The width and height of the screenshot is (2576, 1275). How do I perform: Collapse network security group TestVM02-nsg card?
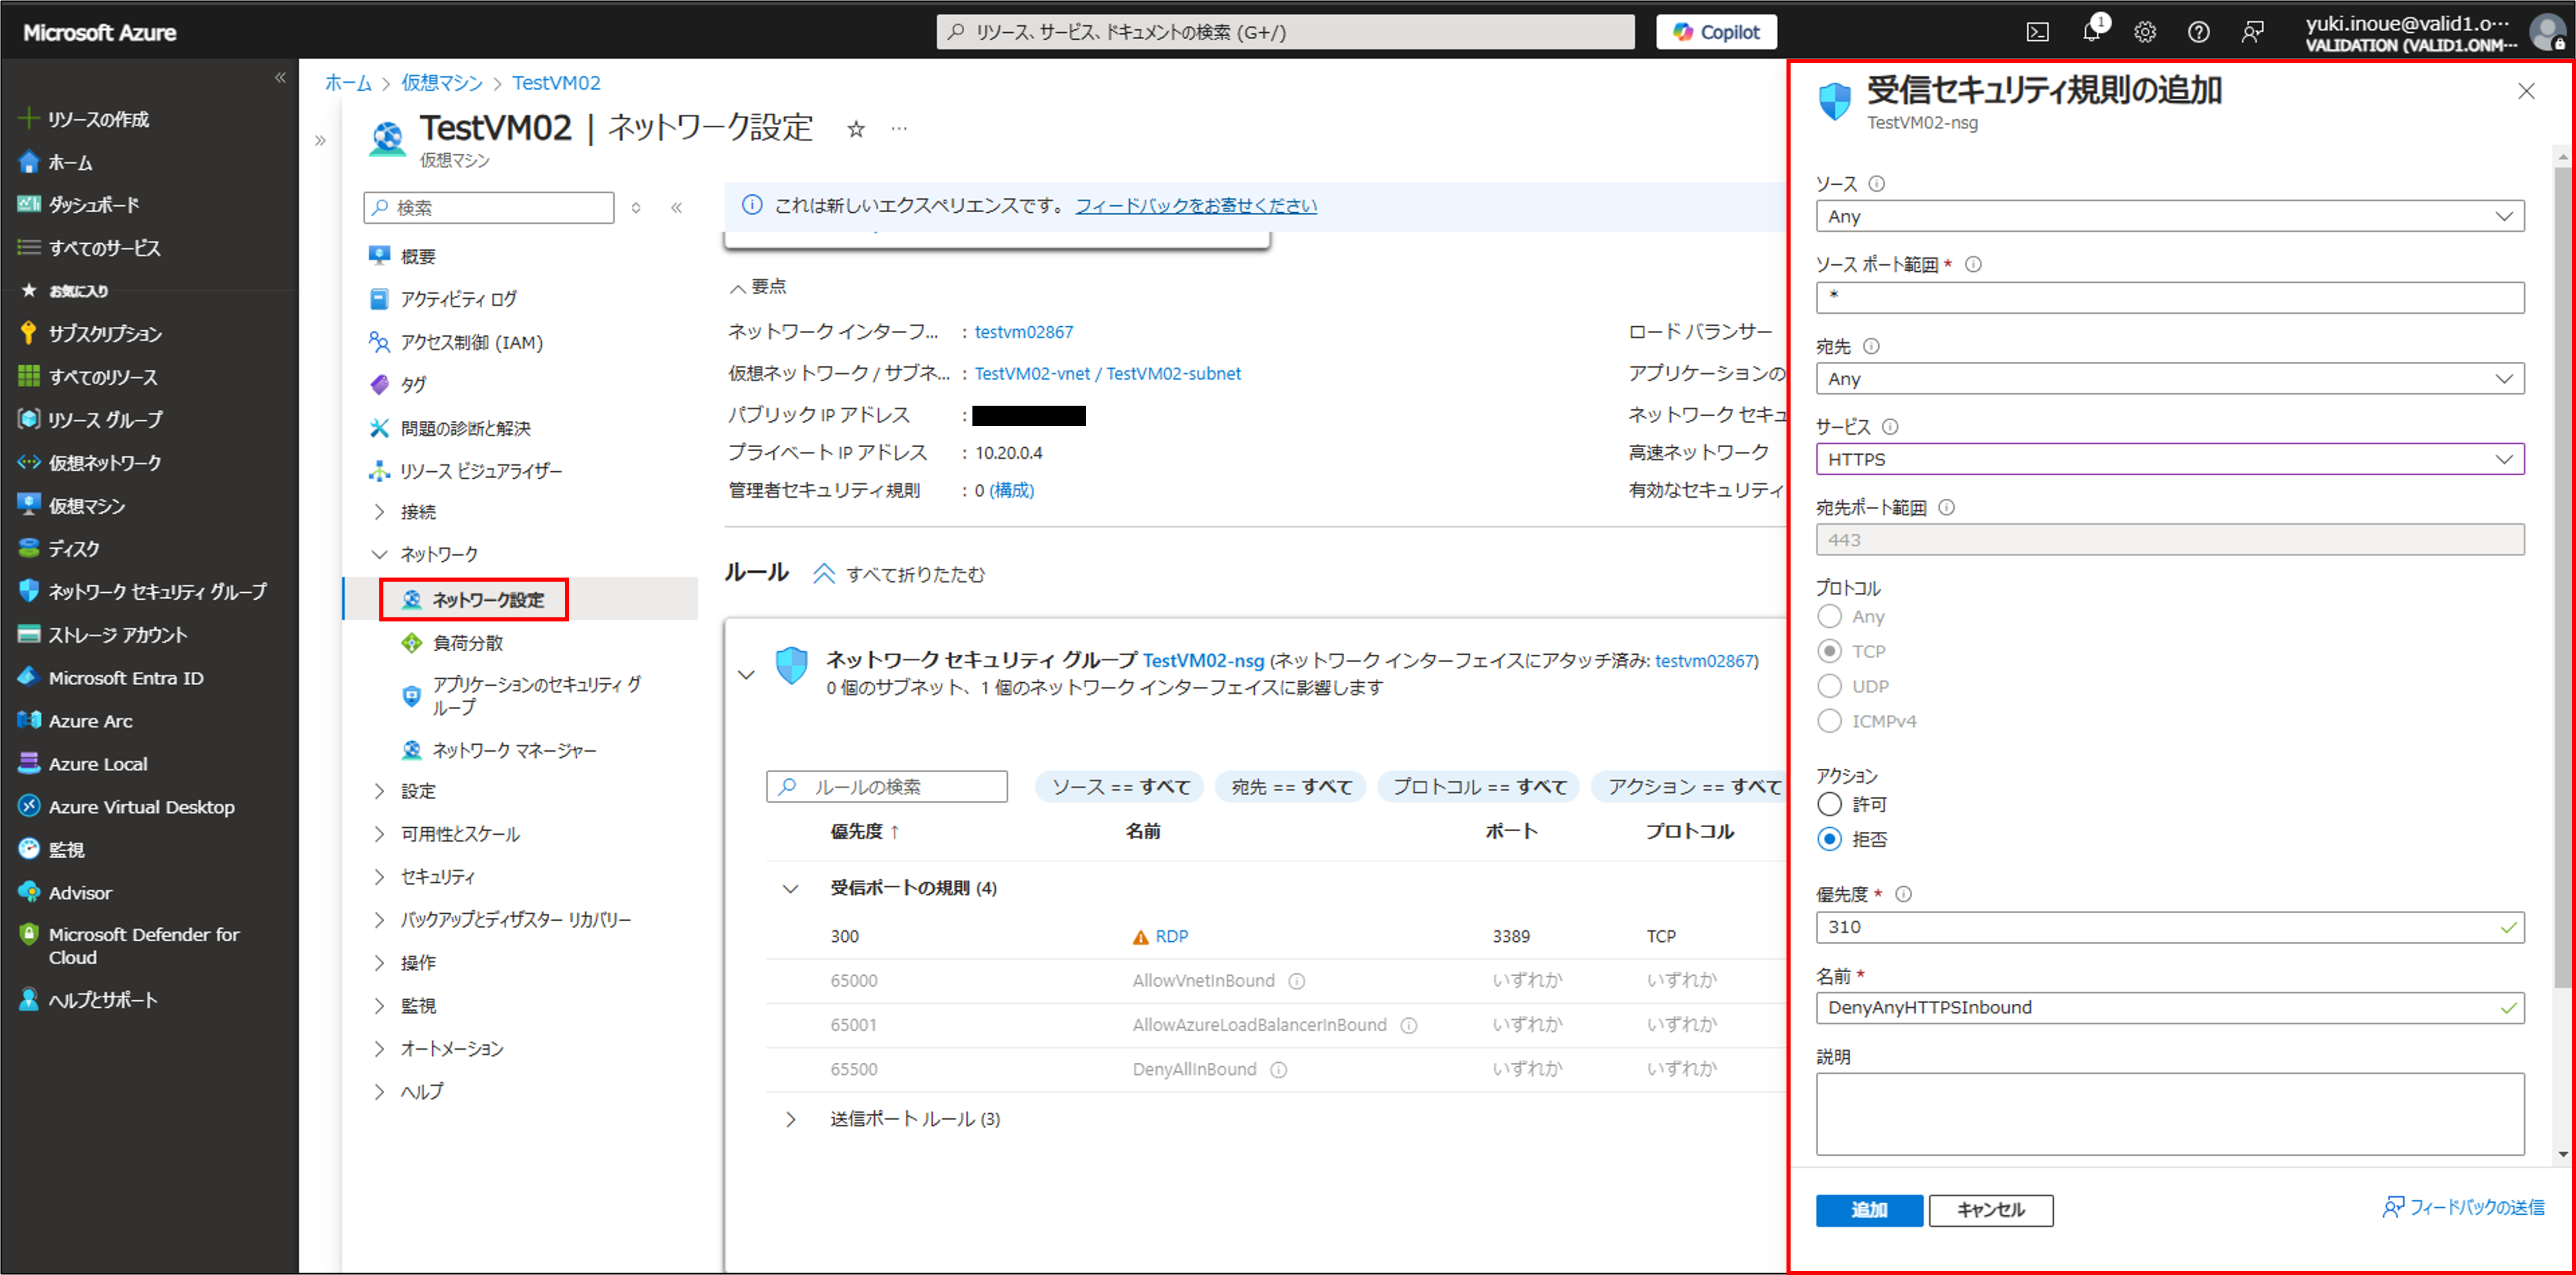coord(746,674)
